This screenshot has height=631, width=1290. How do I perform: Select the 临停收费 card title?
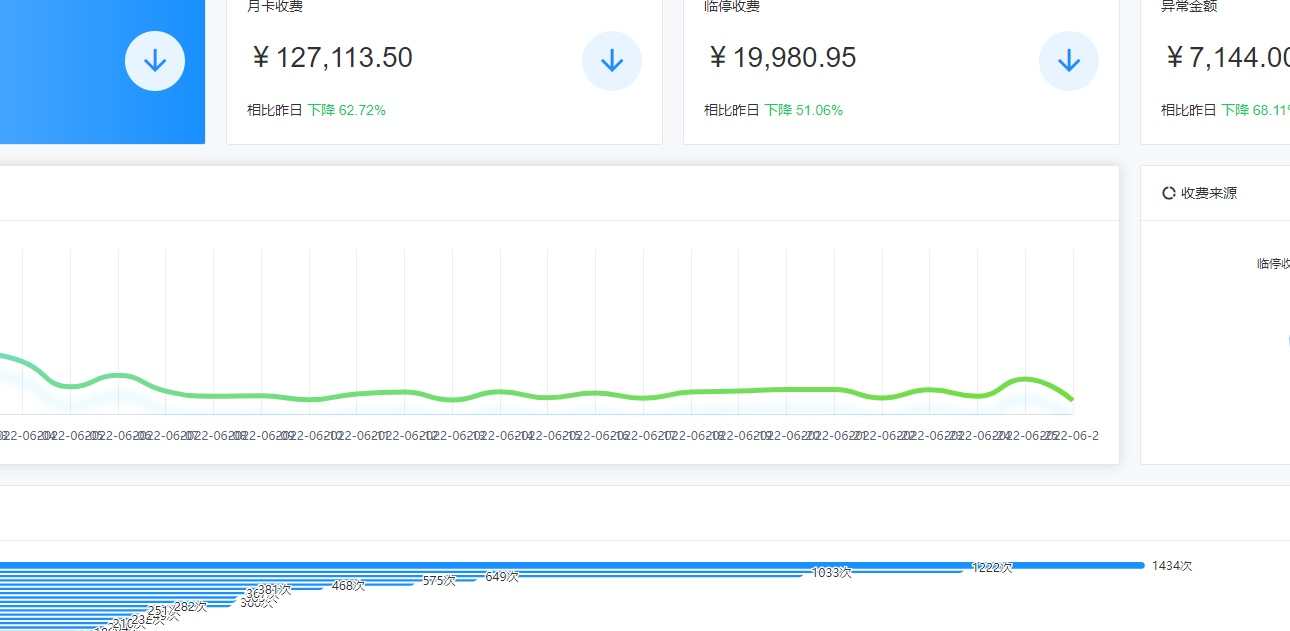click(732, 6)
